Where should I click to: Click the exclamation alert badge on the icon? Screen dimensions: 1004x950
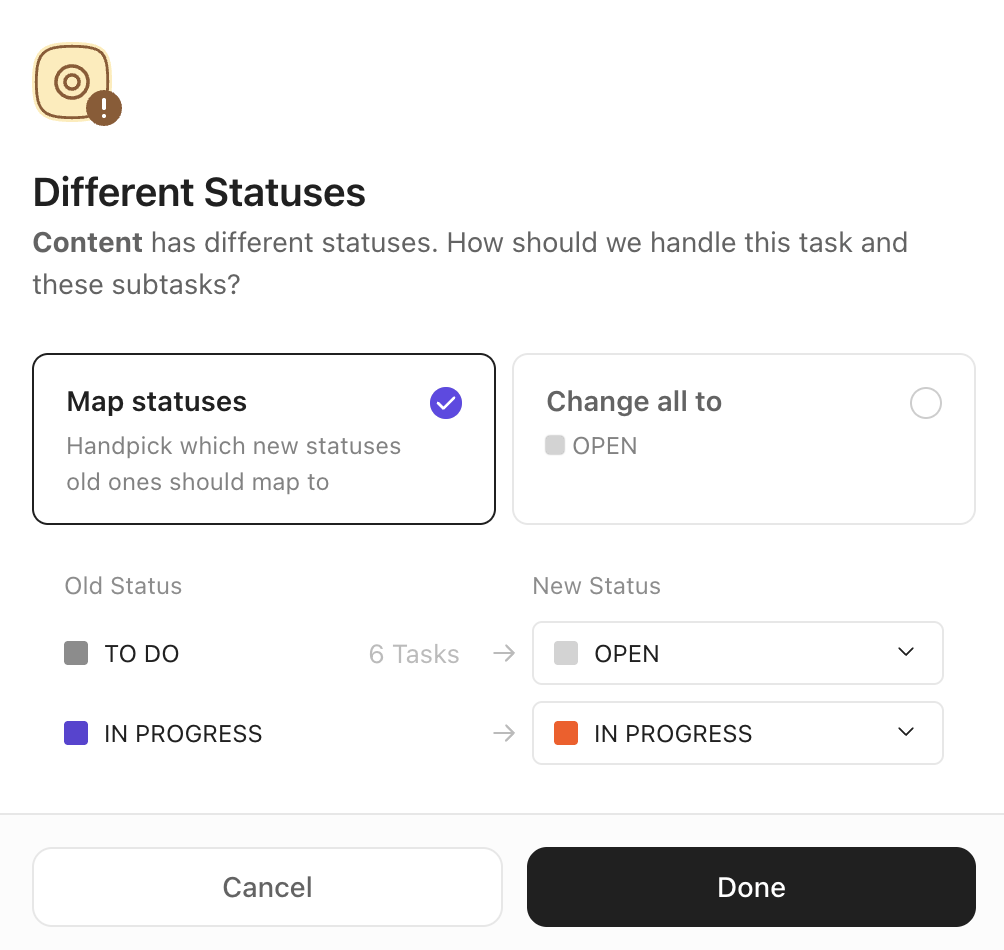pos(104,110)
